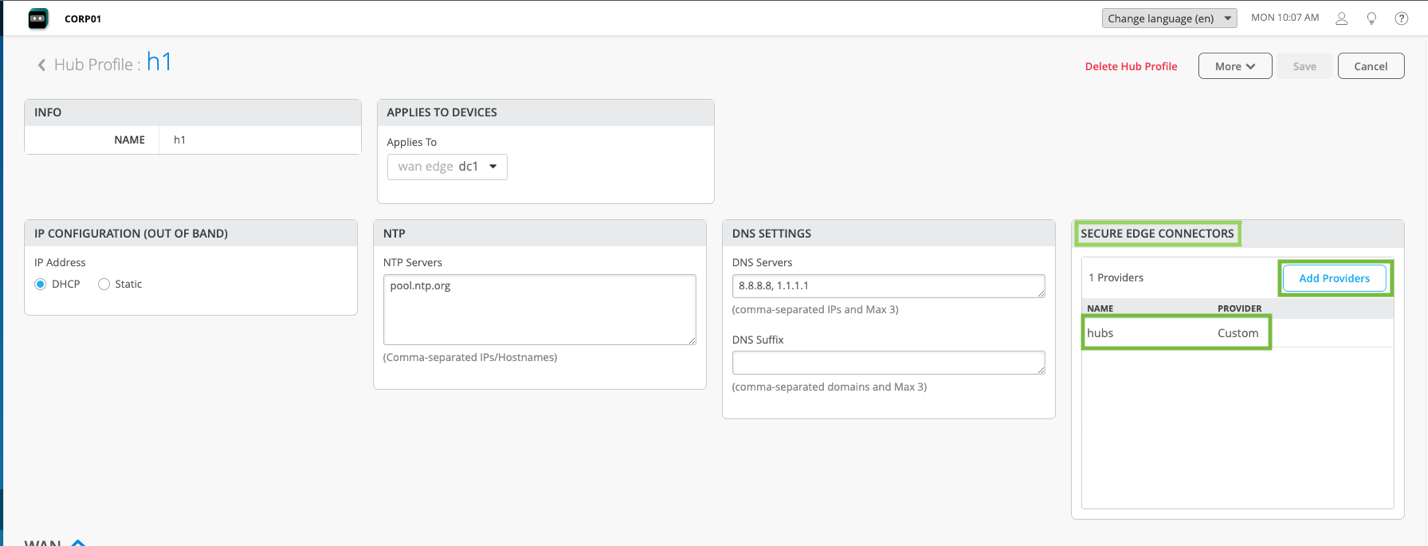This screenshot has width=1428, height=546.
Task: Select the DHCP radio button
Action: click(41, 284)
